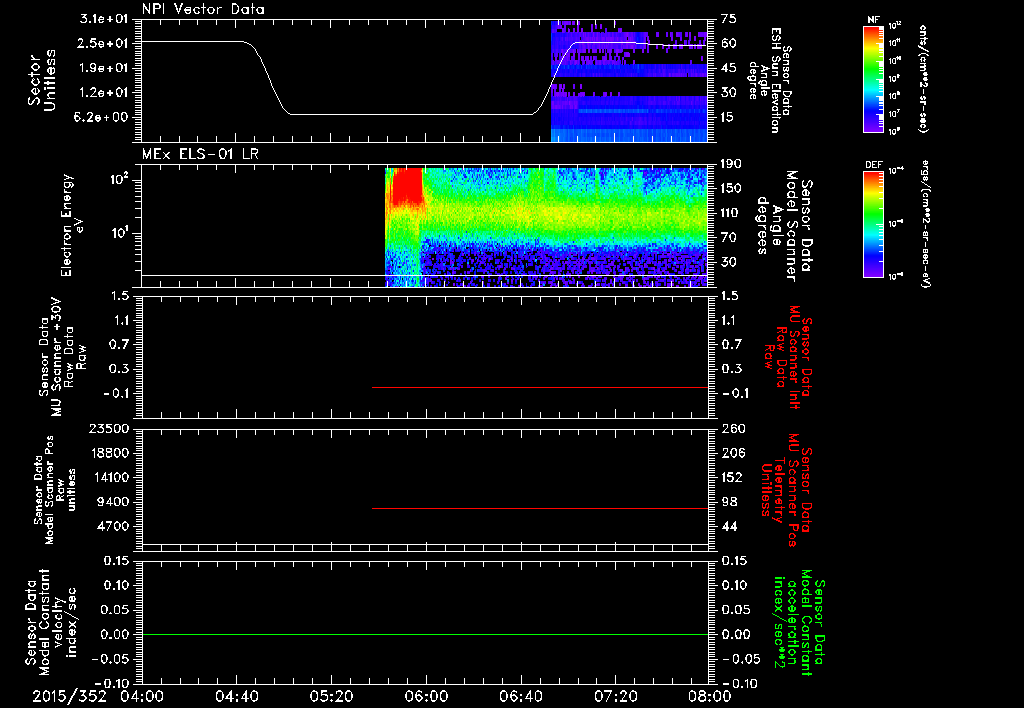Click the green constant velocity line
The height and width of the screenshot is (708, 1024).
(424, 634)
